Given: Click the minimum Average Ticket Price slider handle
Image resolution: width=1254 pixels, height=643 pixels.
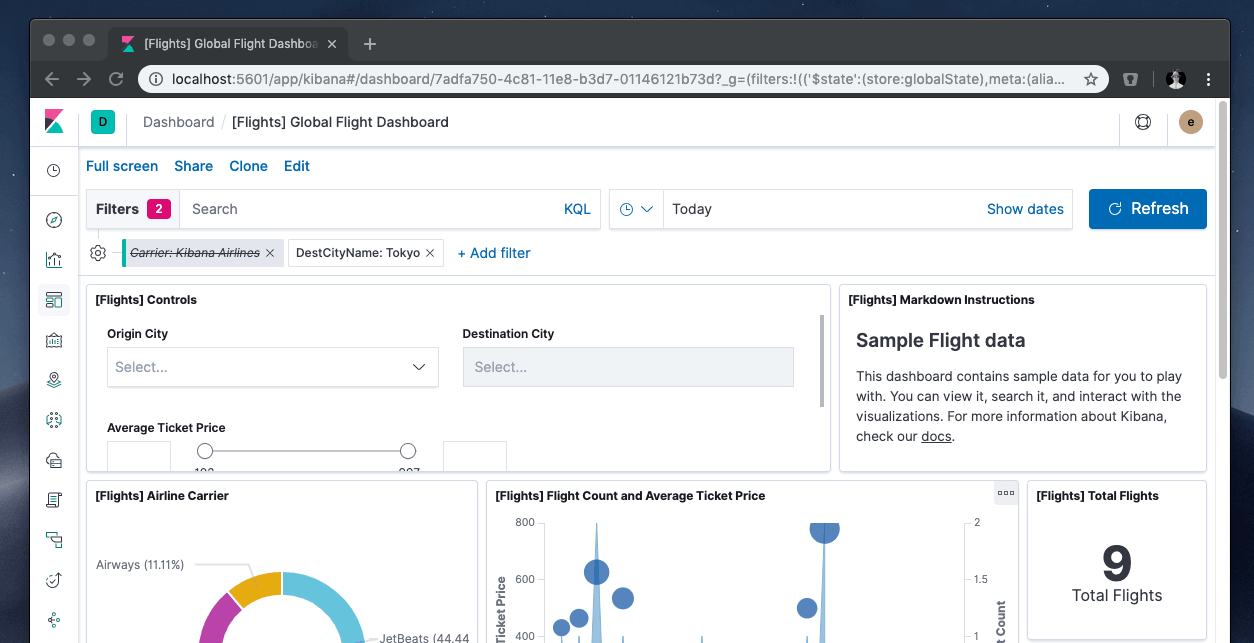Looking at the screenshot, I should click(205, 451).
